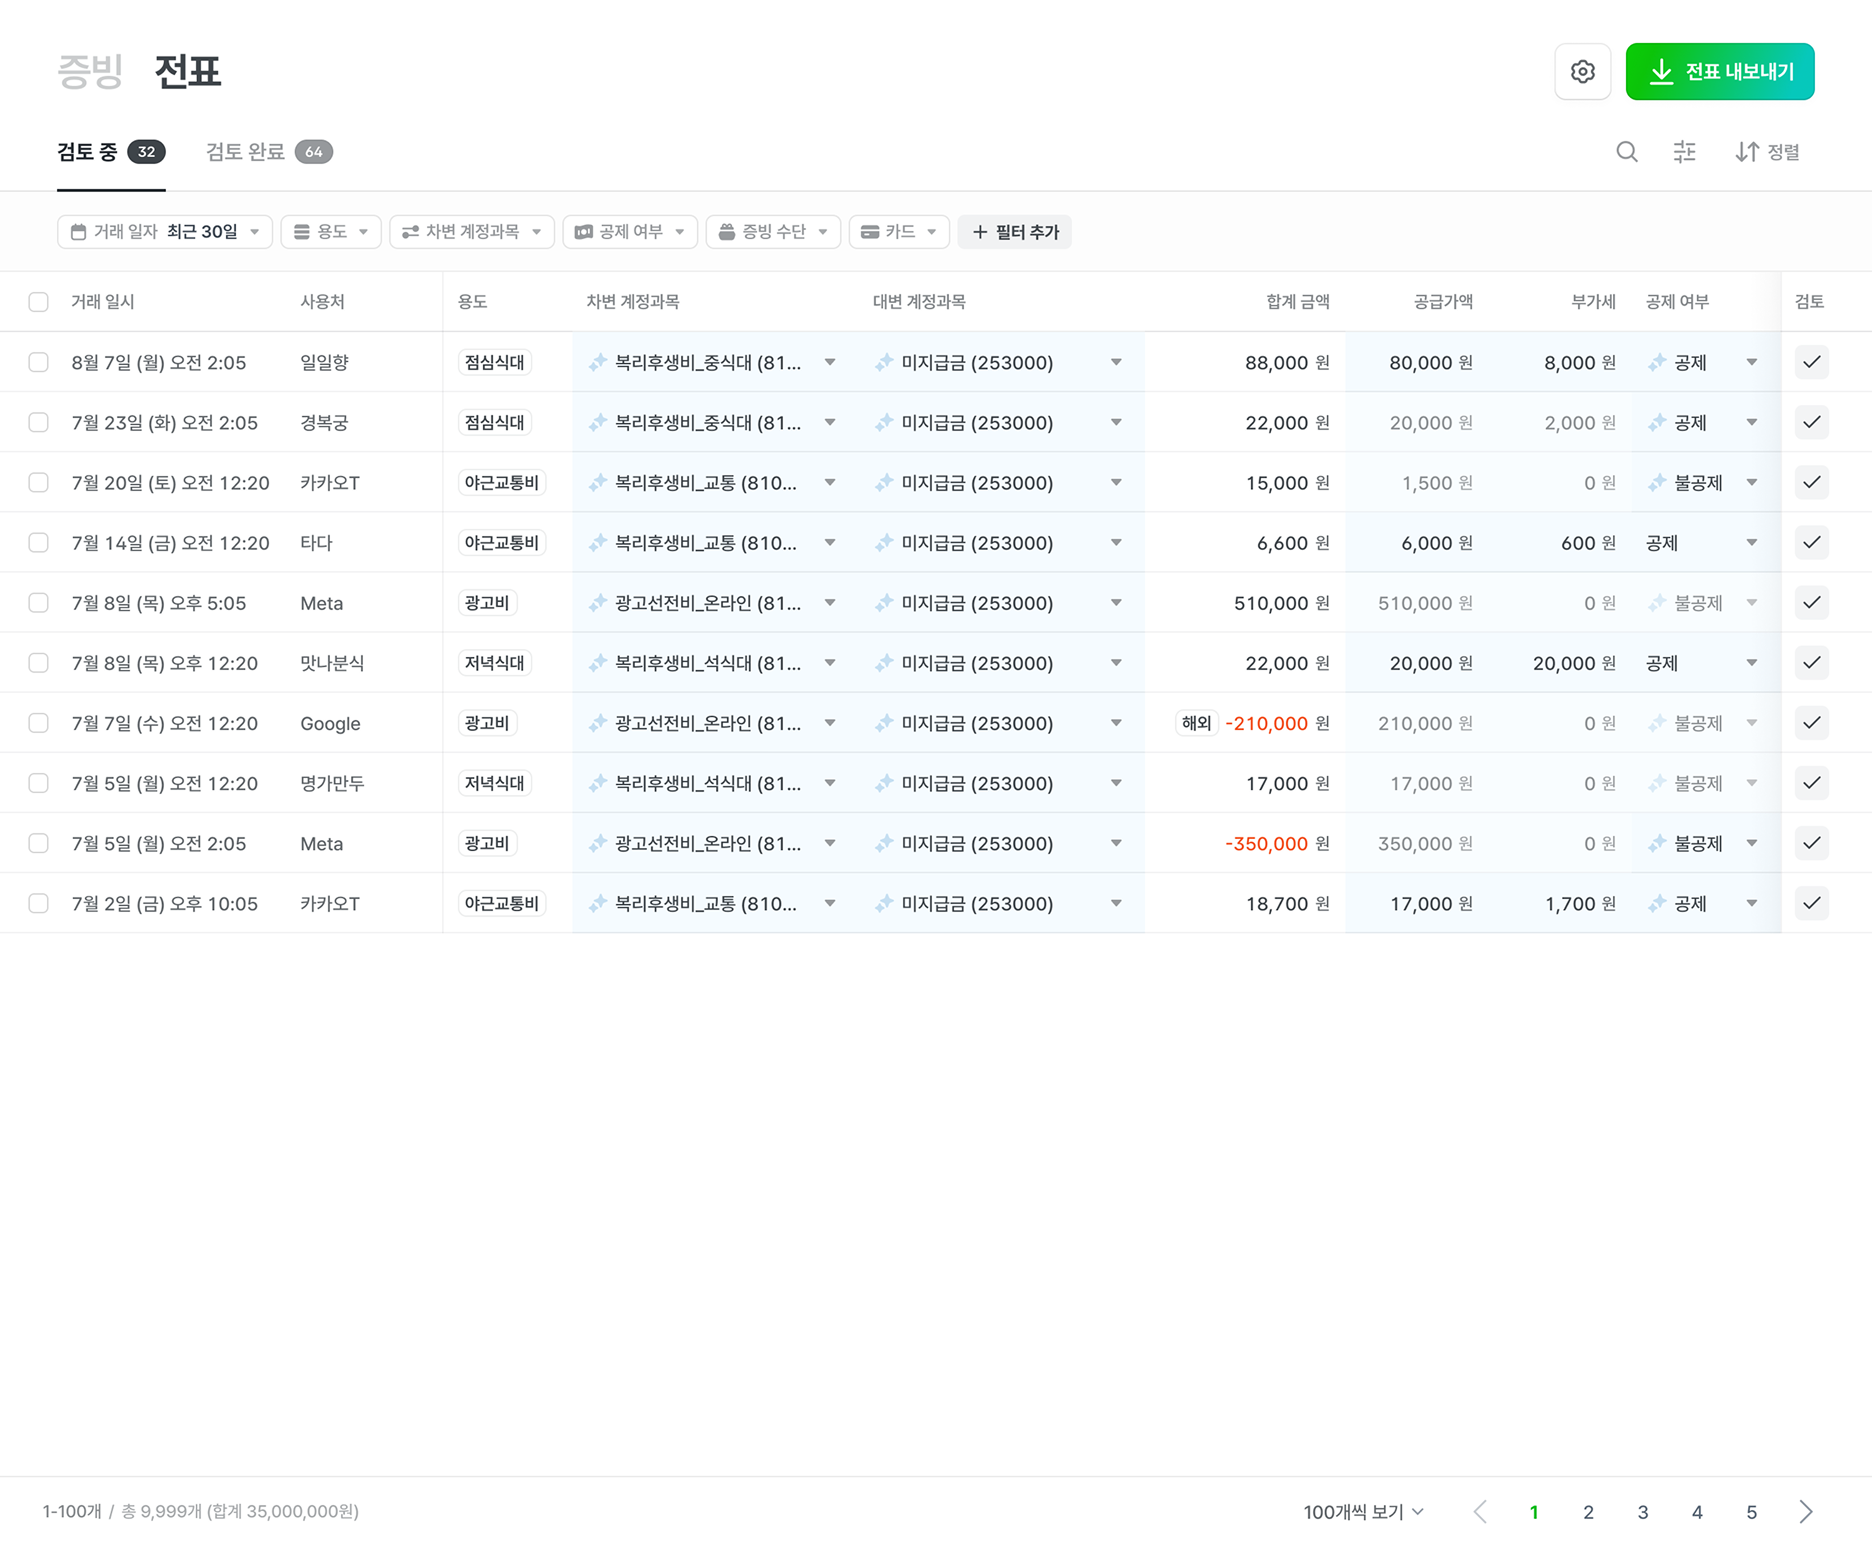Toggle the select-all header checkbox
The width and height of the screenshot is (1872, 1546).
point(38,302)
